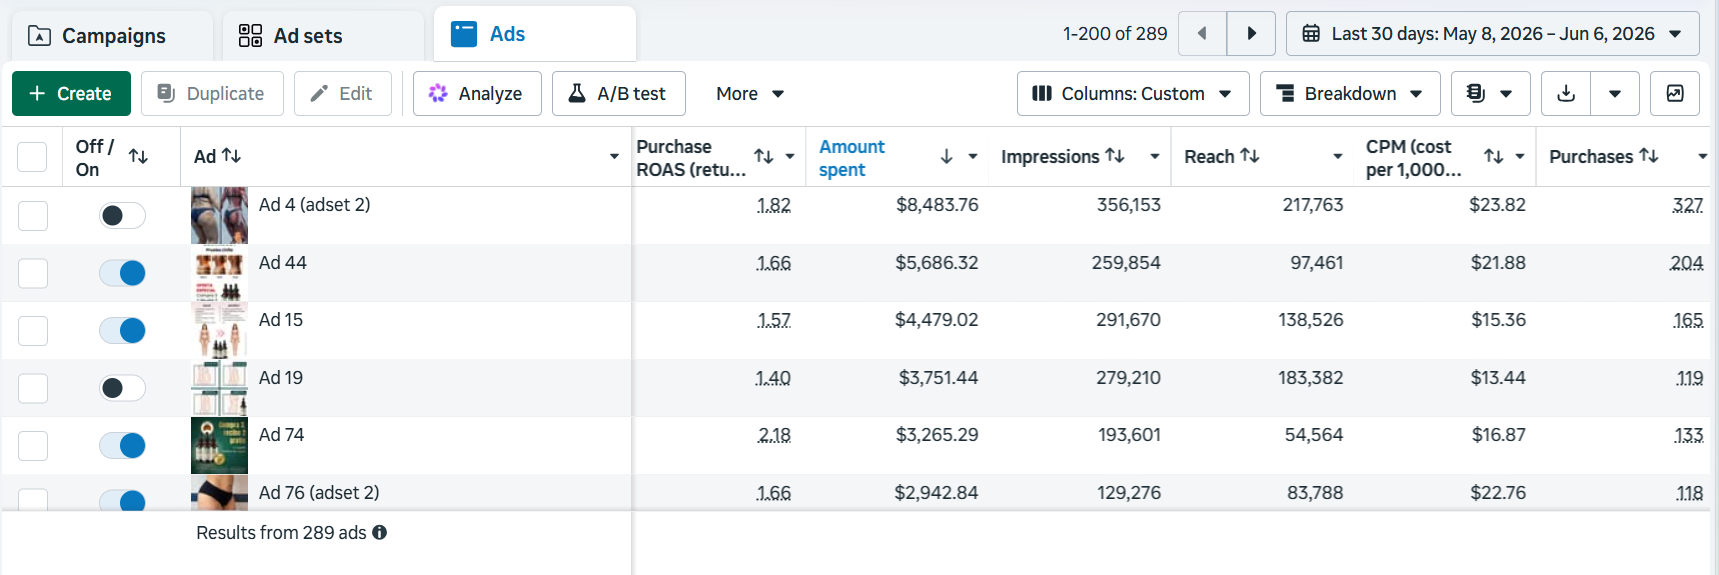Click the open-in-new-window chart icon
1719x575 pixels.
click(x=1675, y=94)
